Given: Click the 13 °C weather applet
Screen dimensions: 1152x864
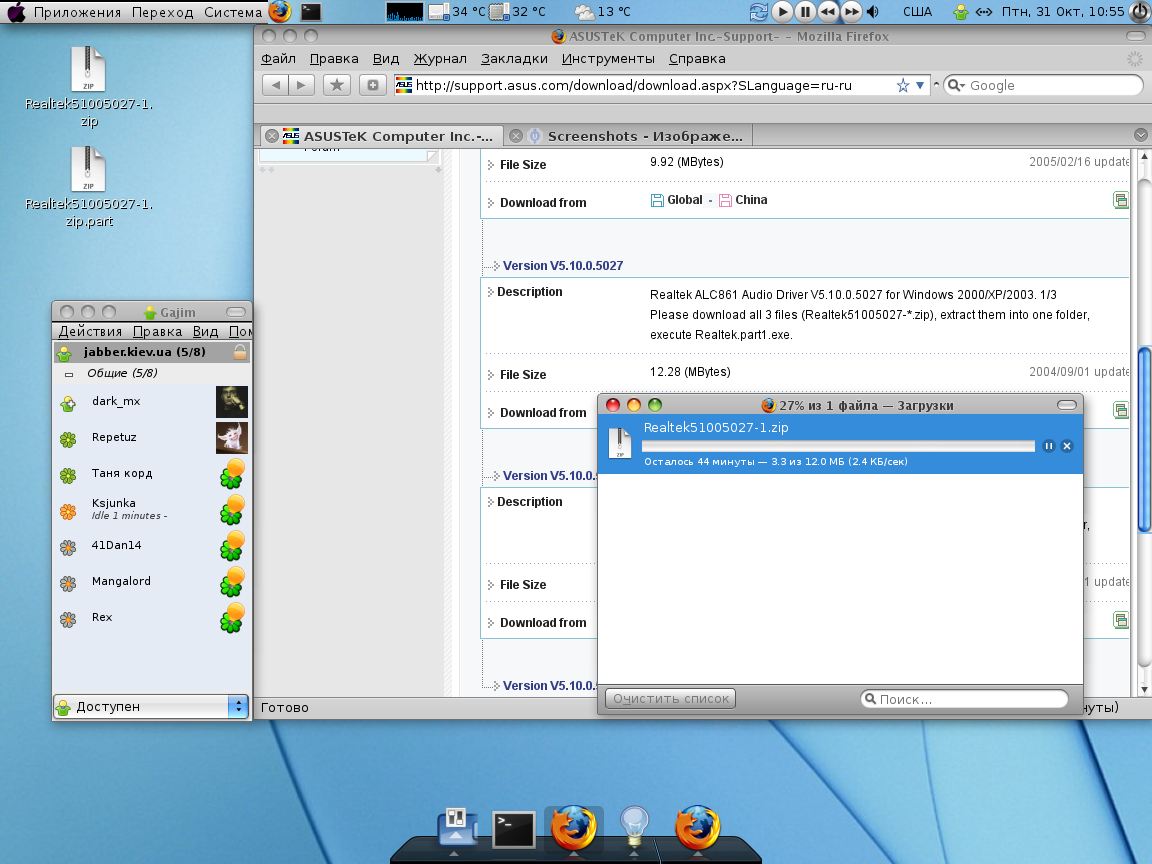Looking at the screenshot, I should (603, 12).
